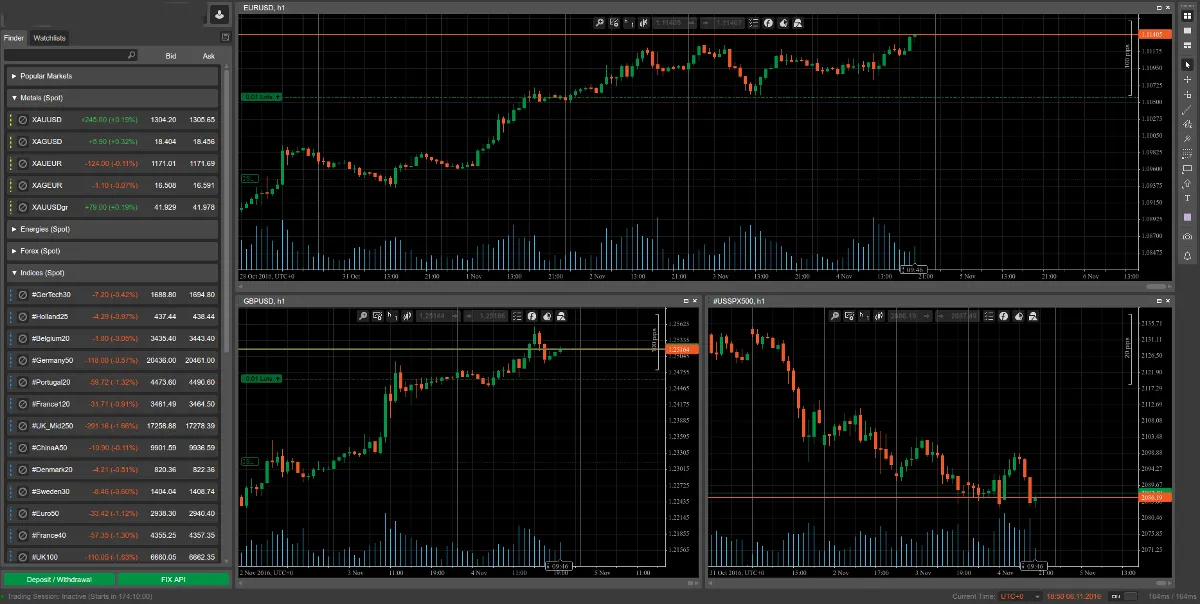Click the #France120 row
This screenshot has width=1200, height=604.
coord(112,404)
